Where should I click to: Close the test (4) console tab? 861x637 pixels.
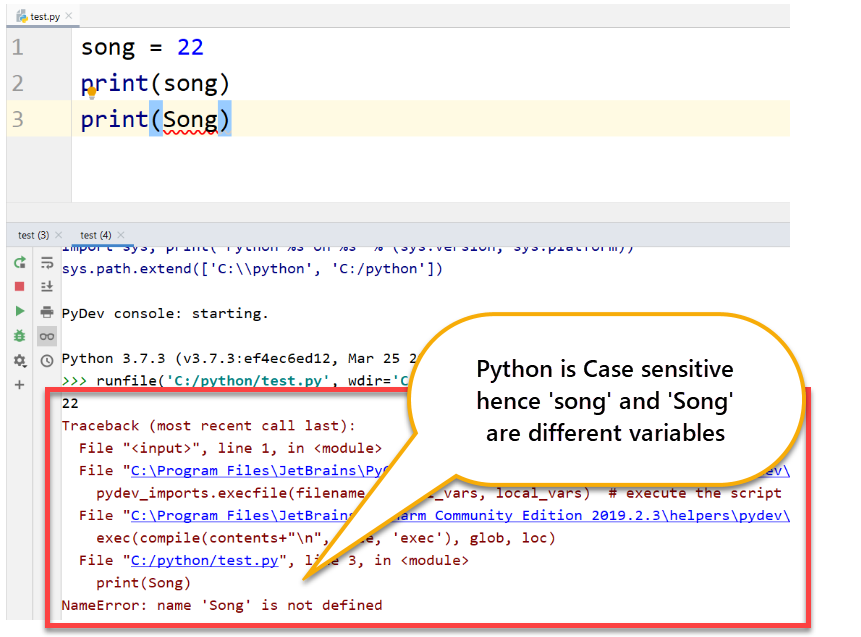(x=121, y=235)
